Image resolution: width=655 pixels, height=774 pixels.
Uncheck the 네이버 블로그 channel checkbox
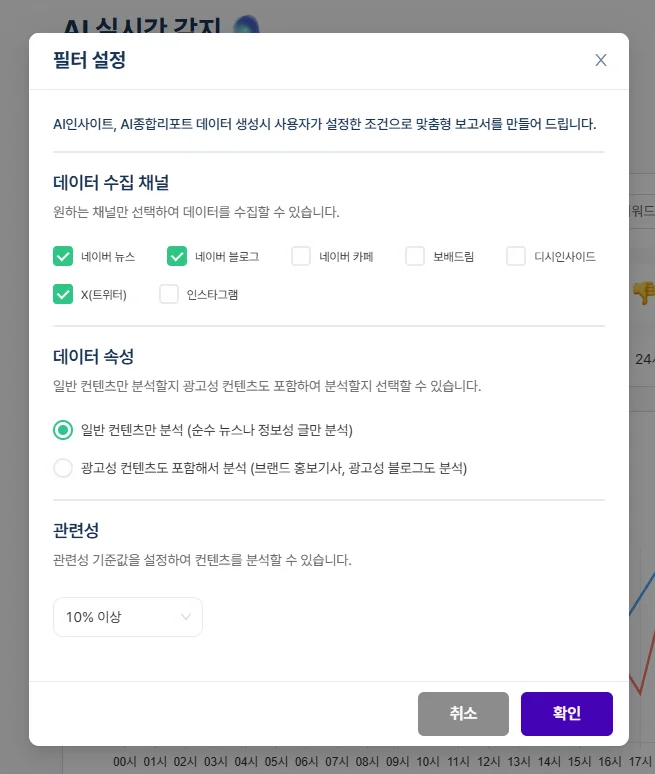coord(177,256)
